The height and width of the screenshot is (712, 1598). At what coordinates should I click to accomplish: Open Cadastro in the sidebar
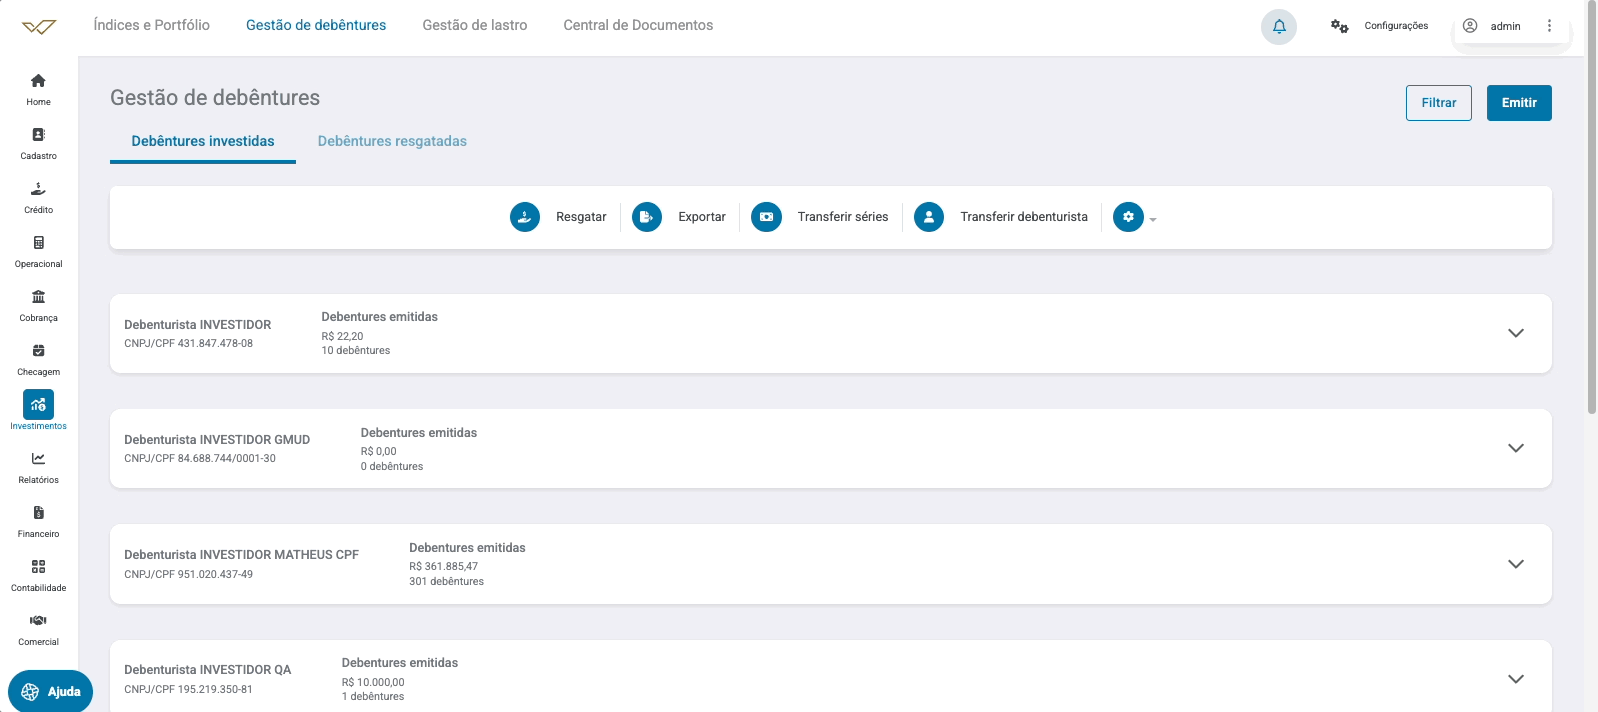click(38, 142)
